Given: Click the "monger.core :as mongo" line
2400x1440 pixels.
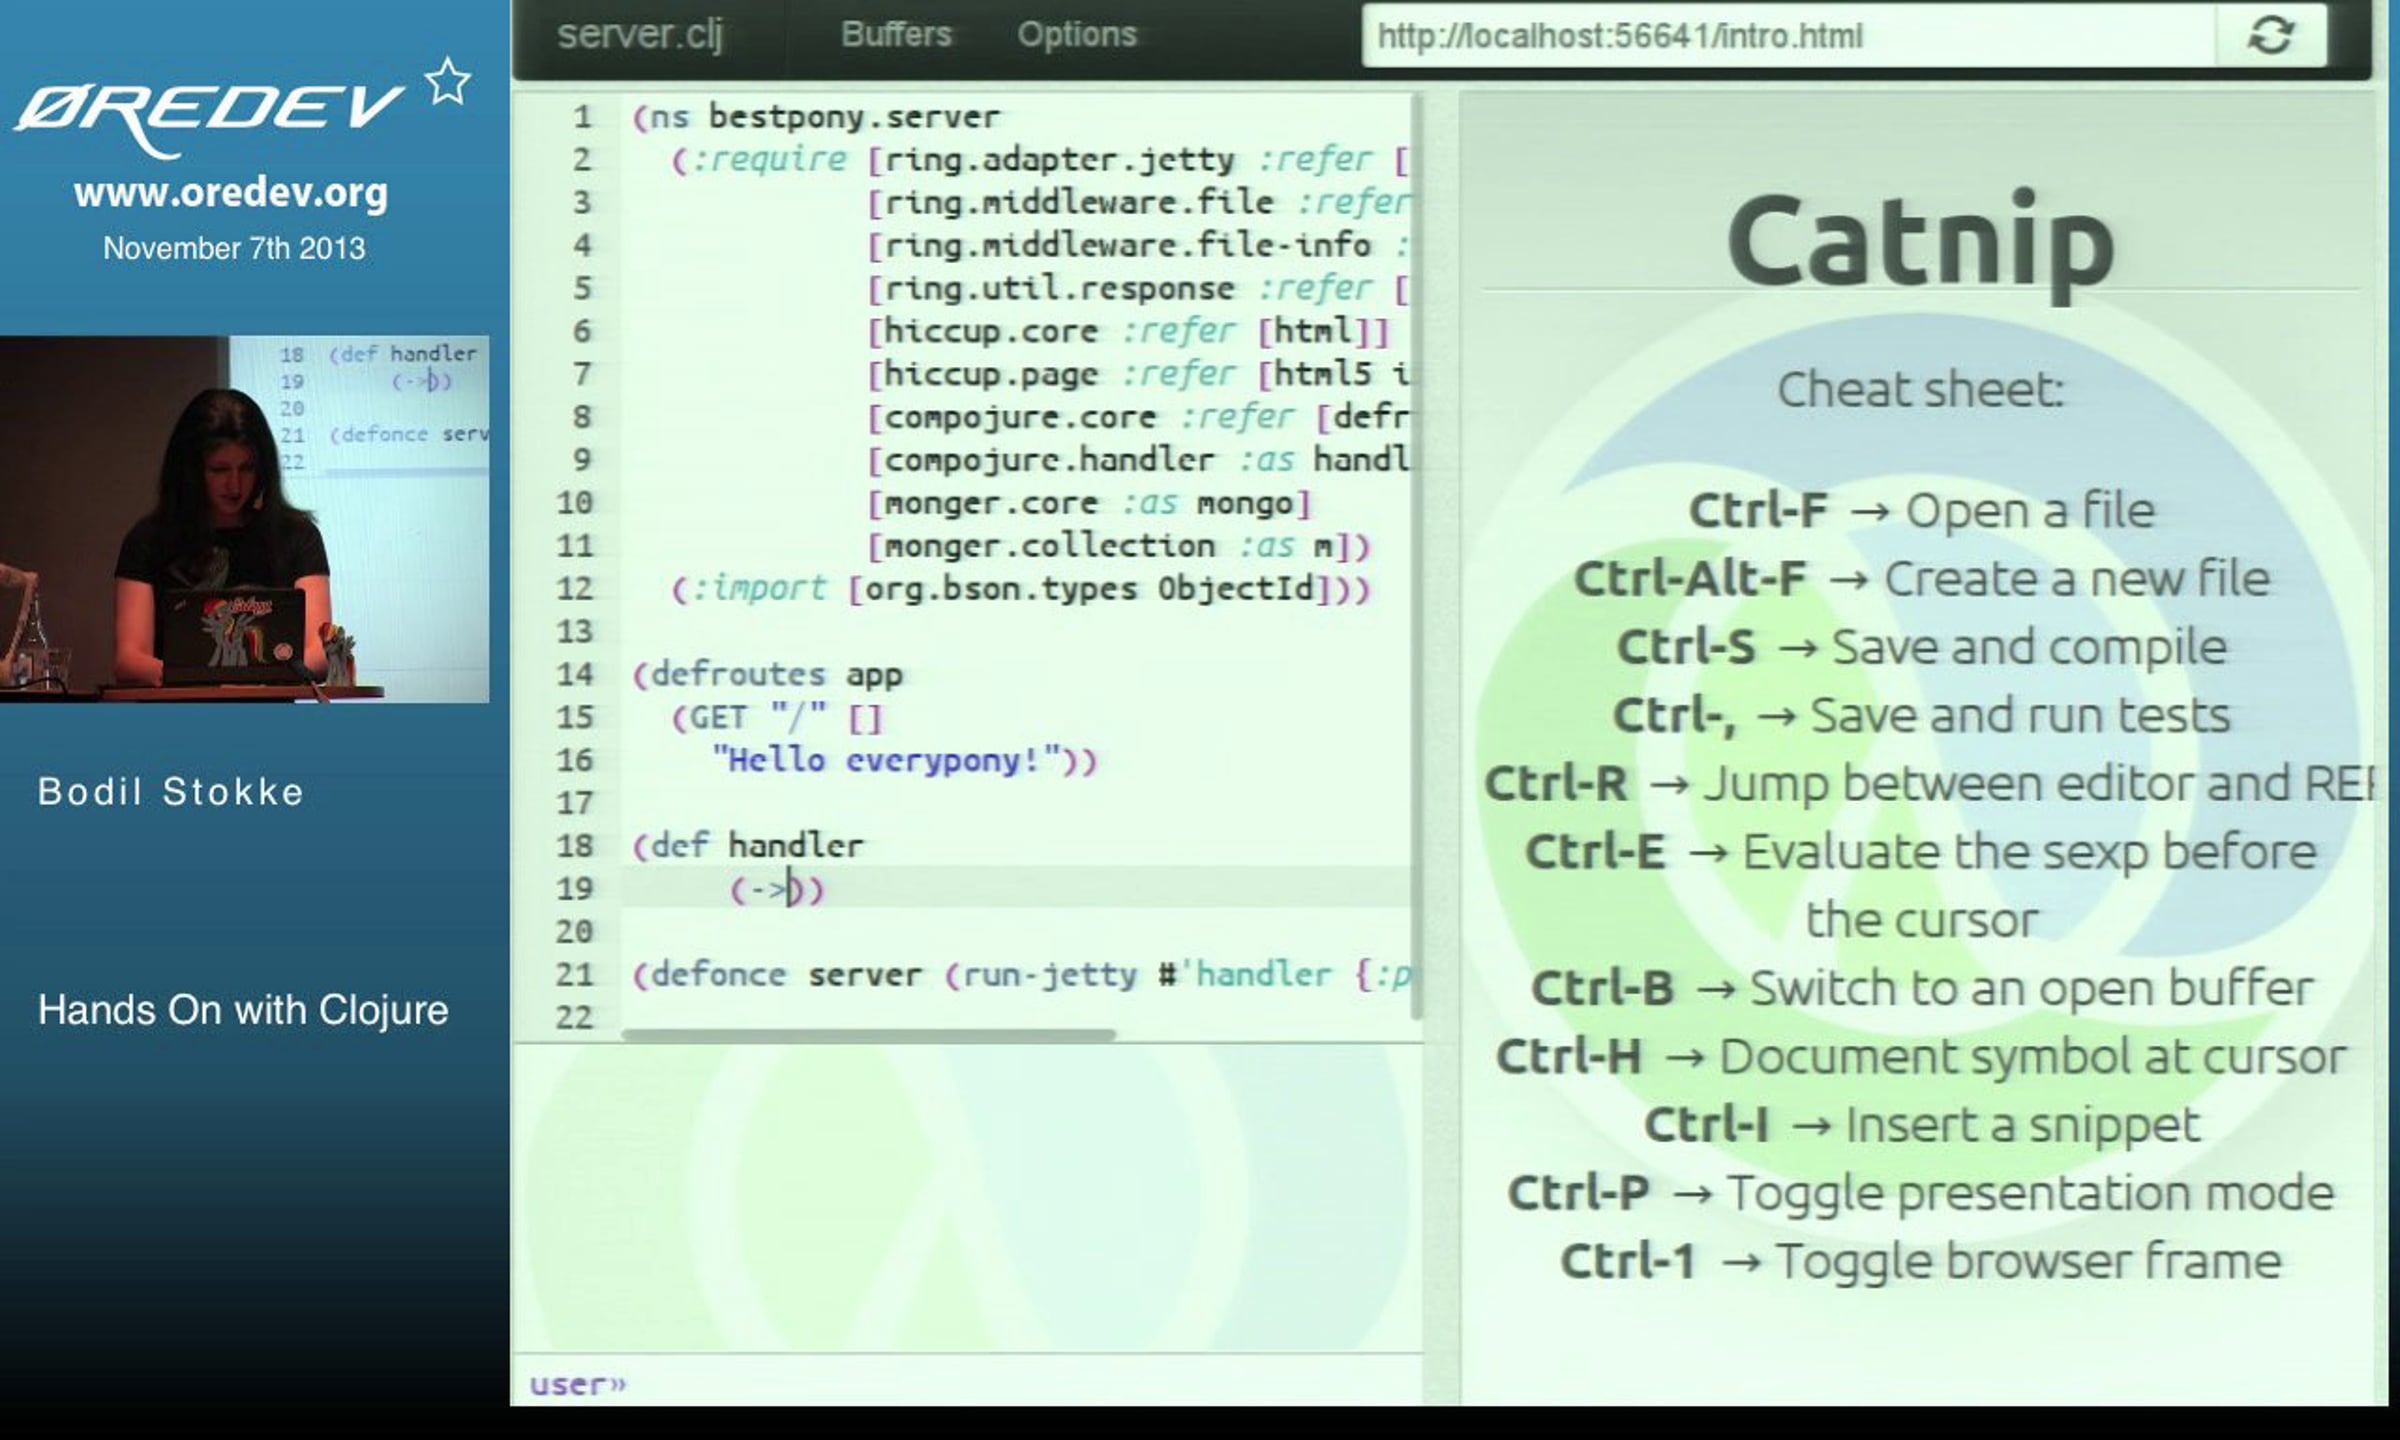Looking at the screenshot, I should 1089,503.
